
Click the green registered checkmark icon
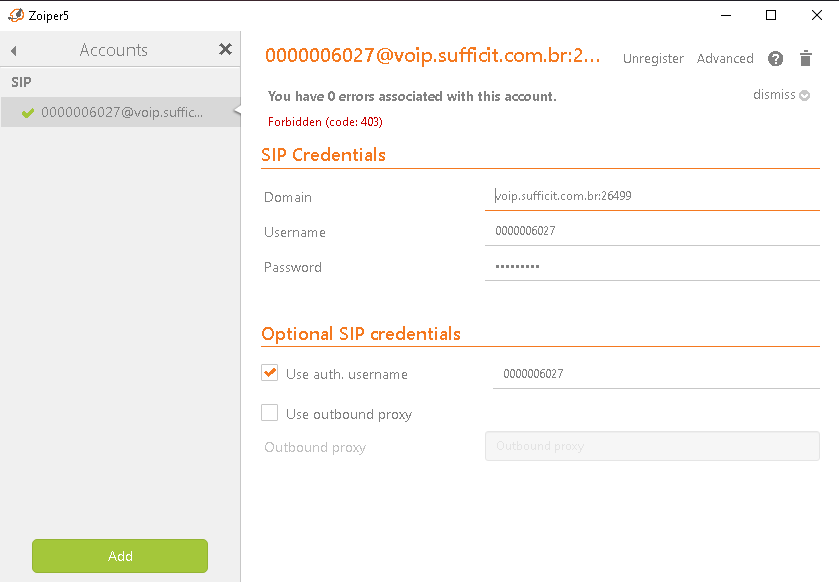(28, 112)
